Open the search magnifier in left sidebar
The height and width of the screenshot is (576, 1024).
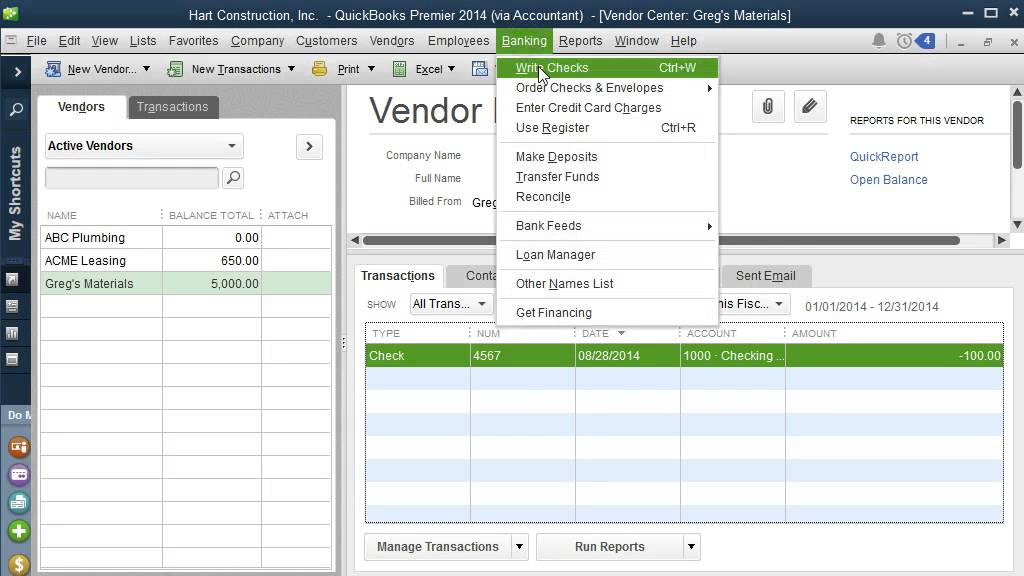(16, 109)
